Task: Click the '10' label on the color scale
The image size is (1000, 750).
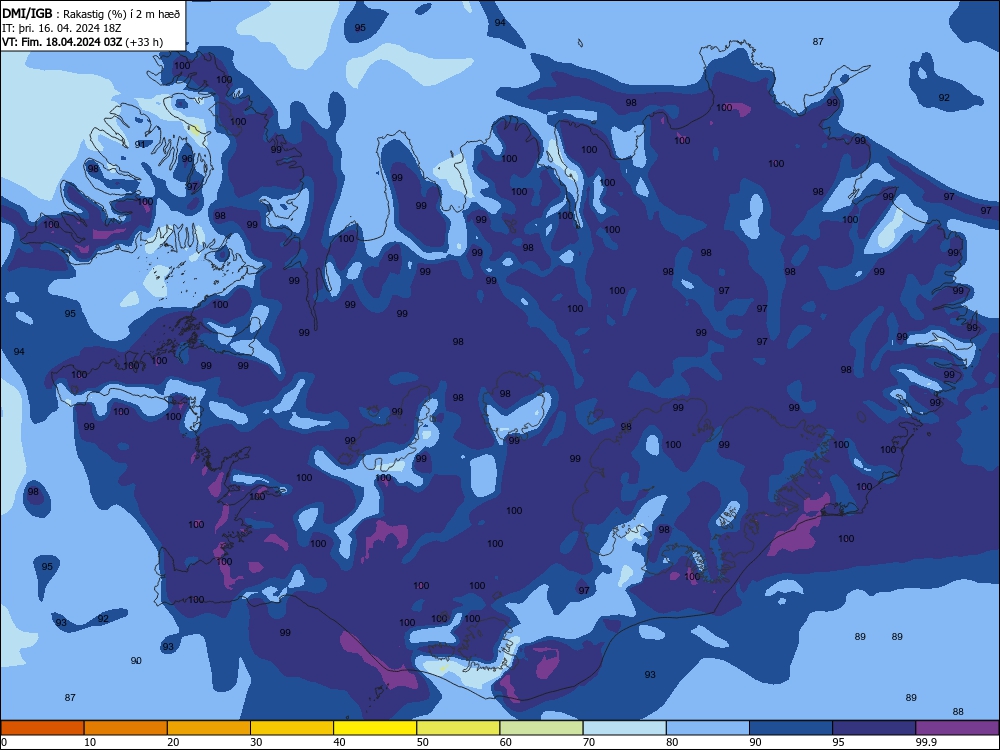Action: [90, 742]
